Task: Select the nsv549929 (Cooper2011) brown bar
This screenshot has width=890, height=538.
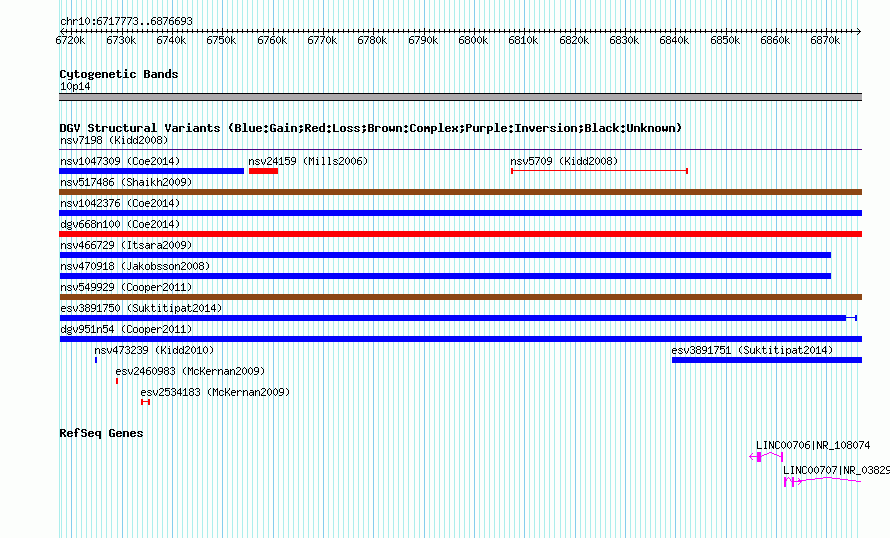Action: coord(460,297)
